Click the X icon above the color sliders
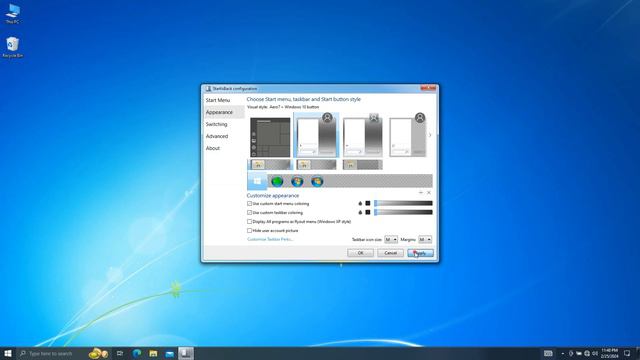The image size is (640, 360). [429, 192]
